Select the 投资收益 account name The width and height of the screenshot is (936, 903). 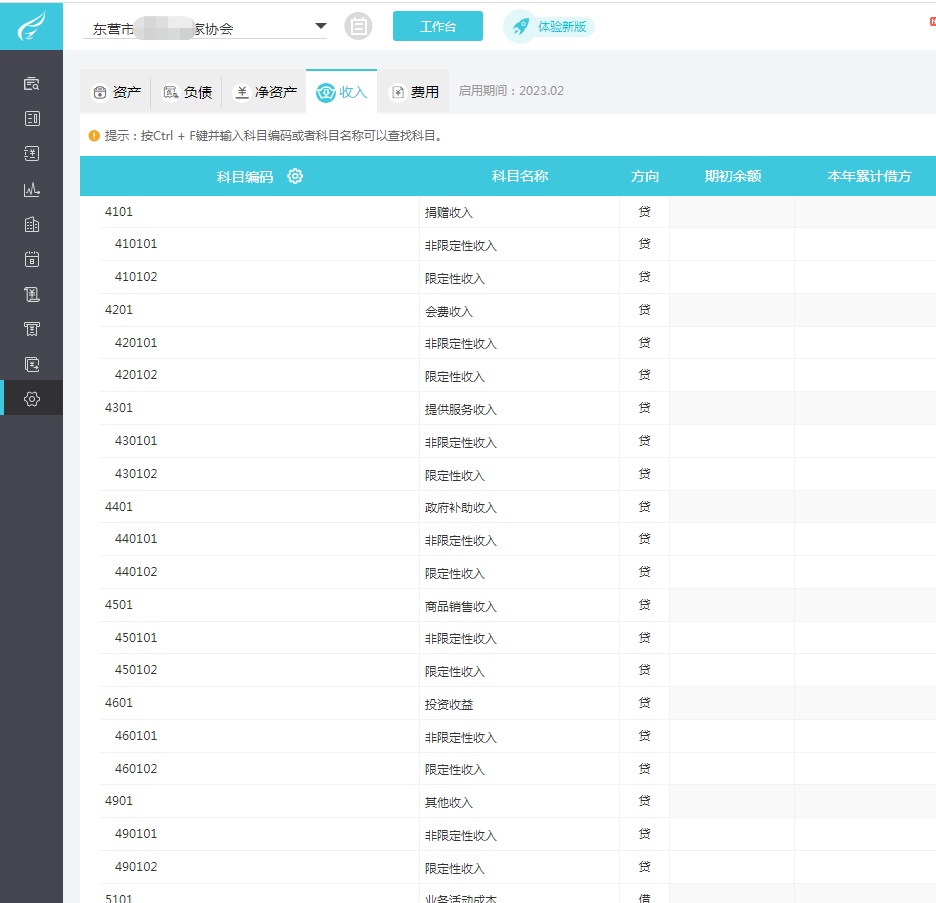tap(448, 705)
